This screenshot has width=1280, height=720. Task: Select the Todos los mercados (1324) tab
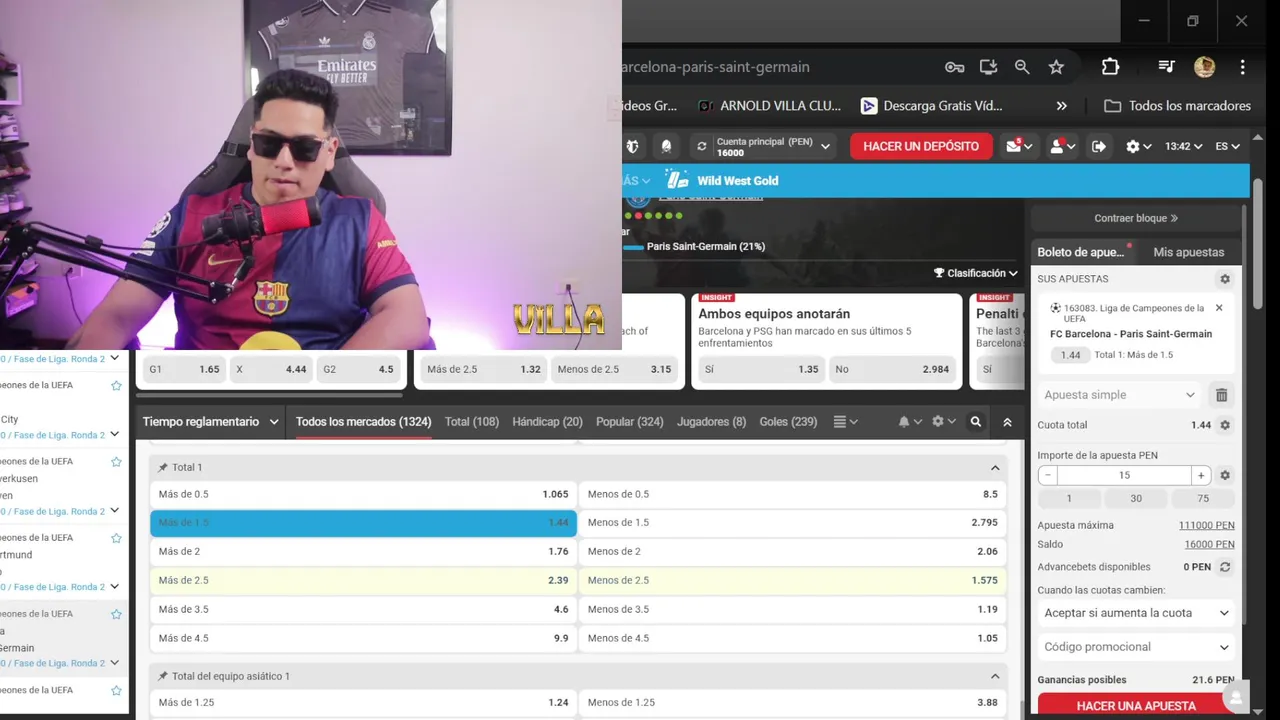(363, 422)
